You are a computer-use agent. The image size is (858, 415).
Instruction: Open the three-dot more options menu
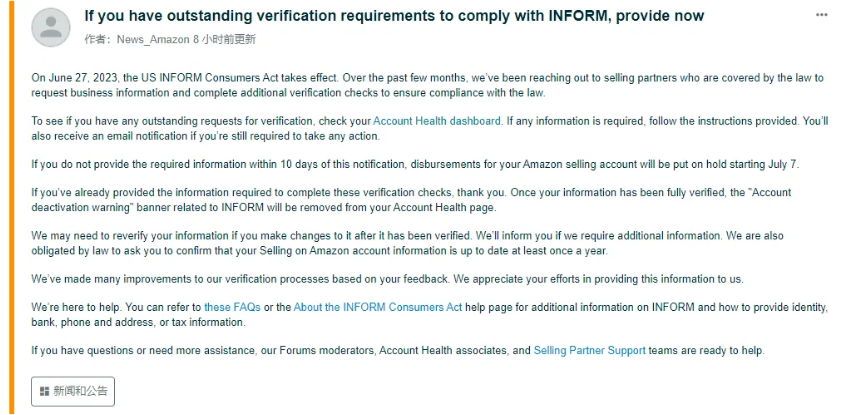click(x=821, y=15)
